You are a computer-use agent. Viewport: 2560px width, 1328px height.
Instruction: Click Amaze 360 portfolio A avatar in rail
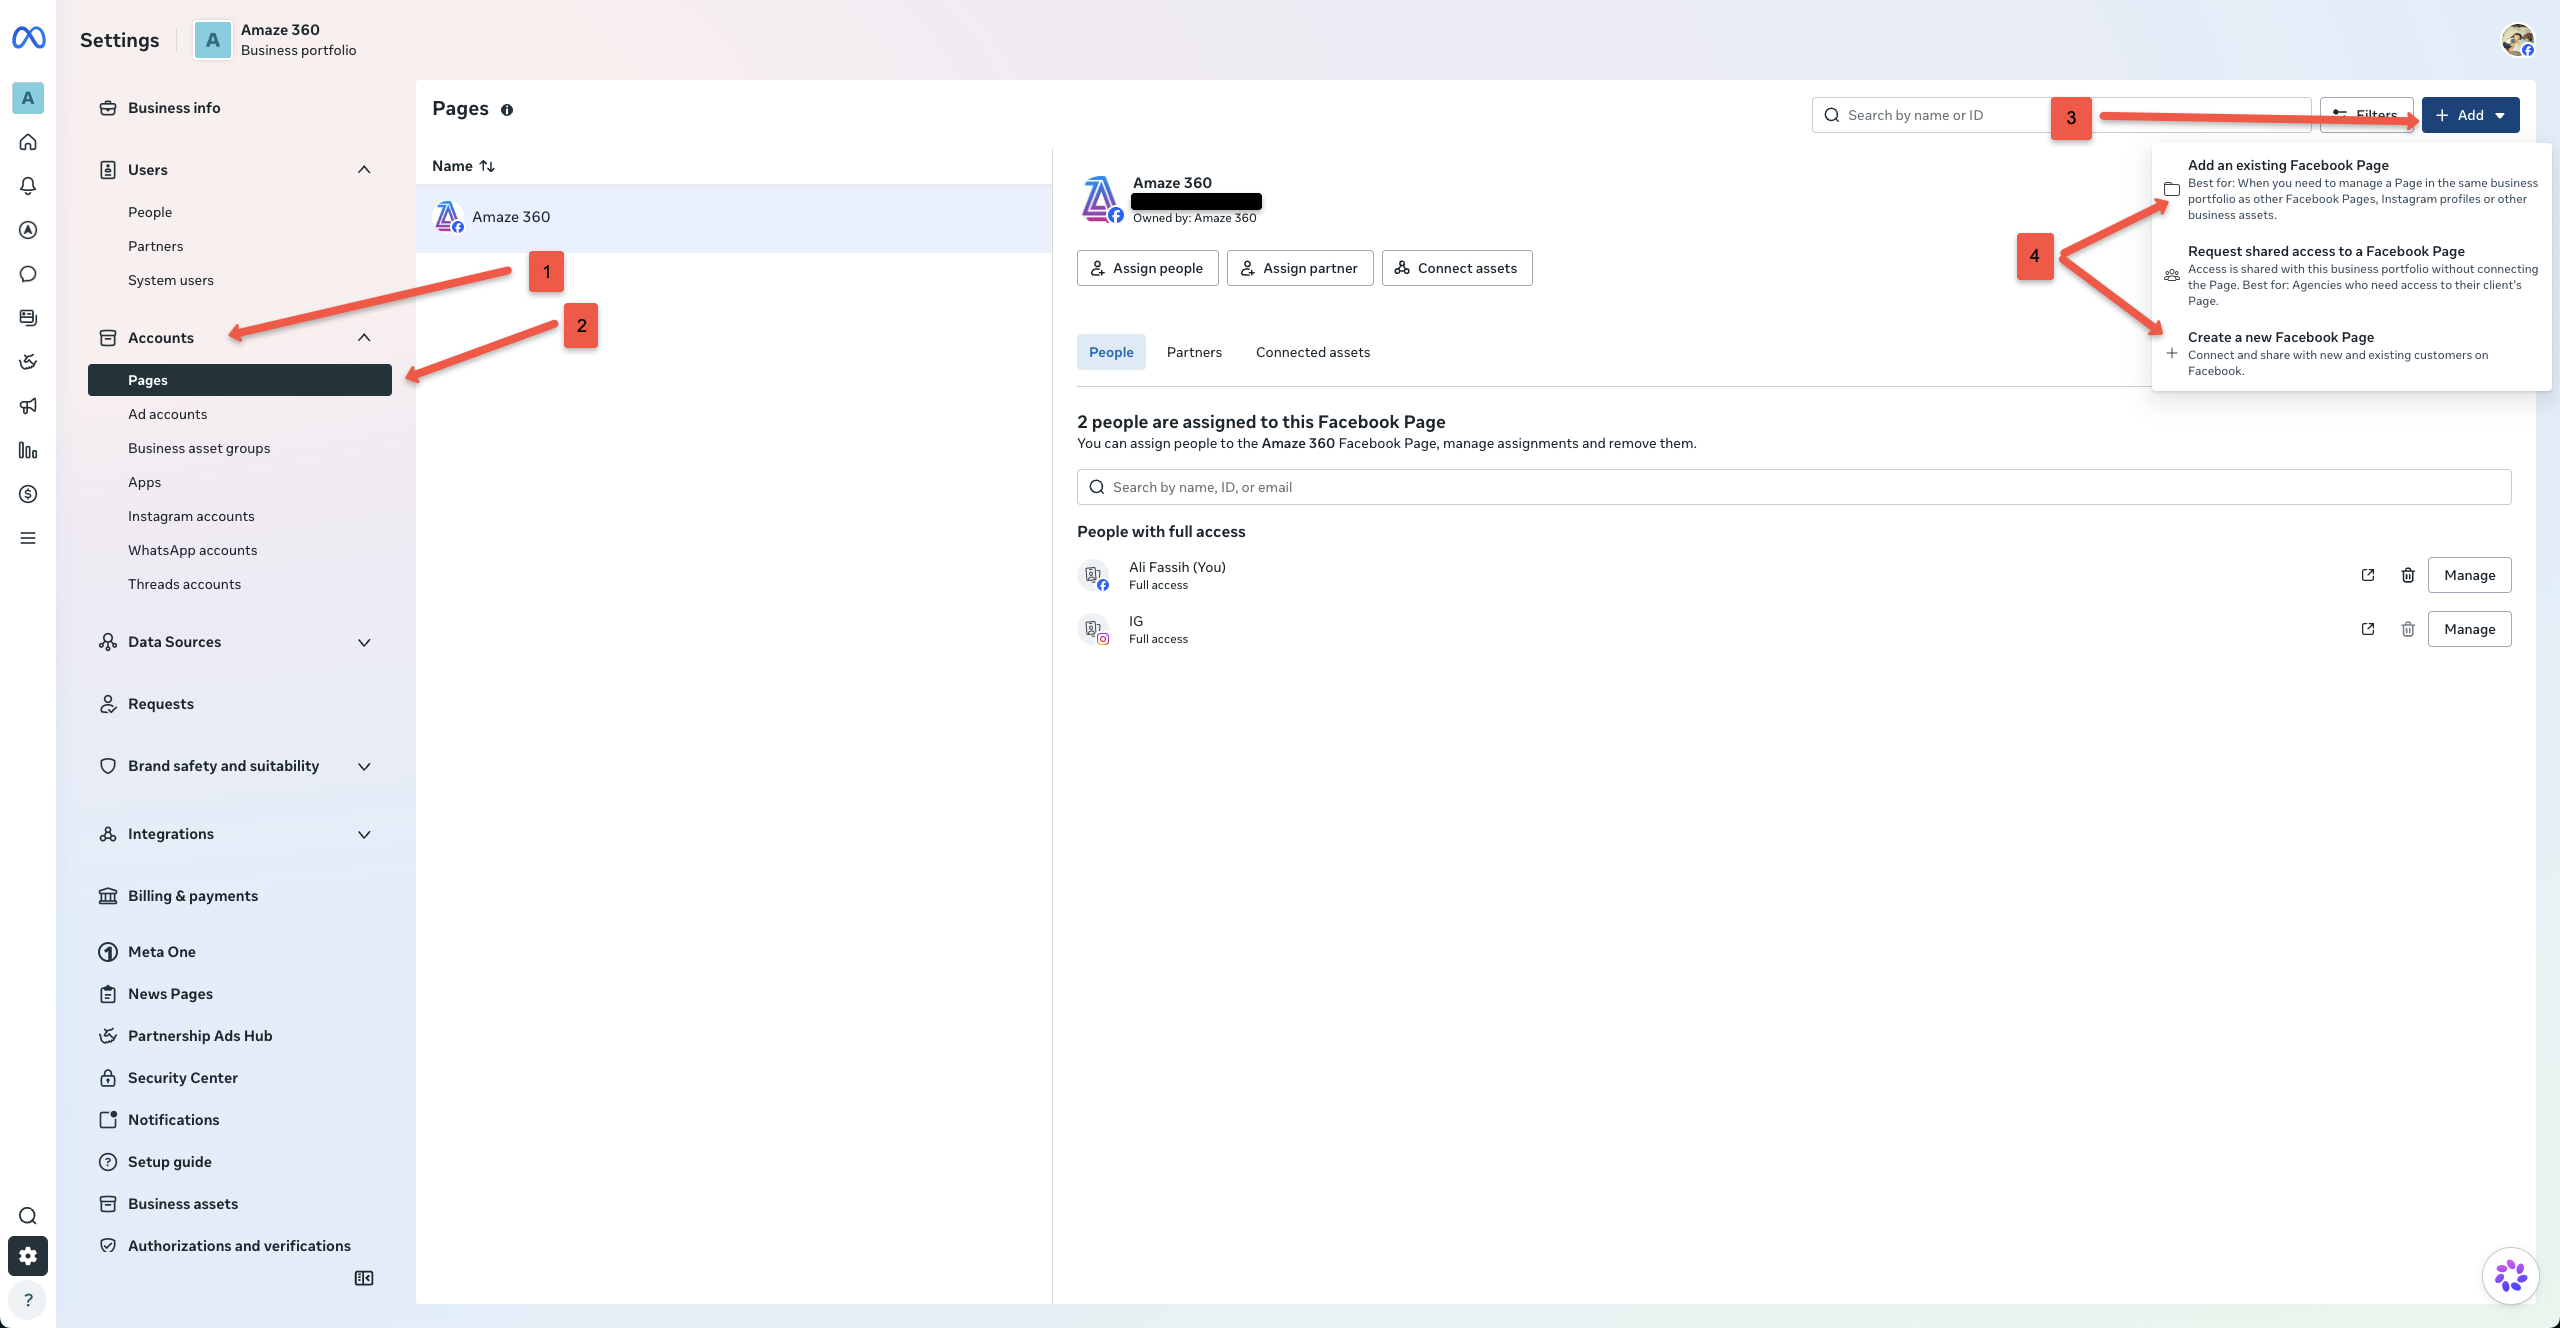[x=28, y=98]
